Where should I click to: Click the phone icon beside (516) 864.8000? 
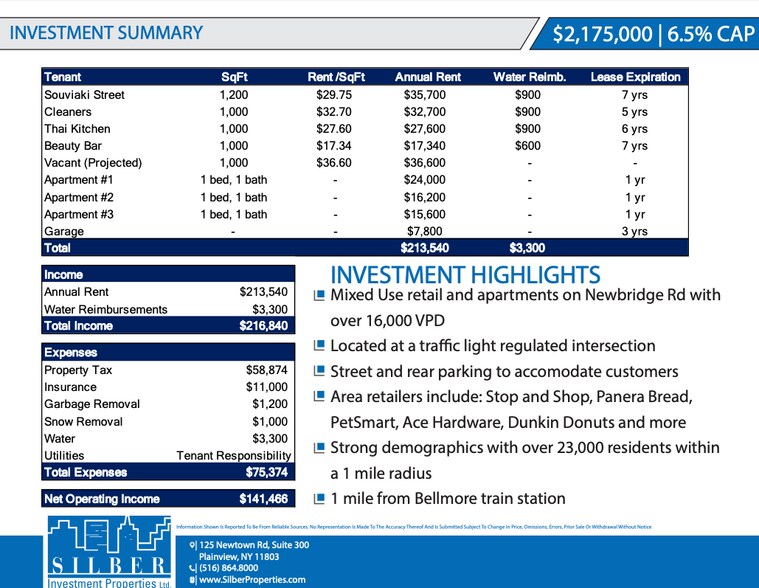pos(192,568)
